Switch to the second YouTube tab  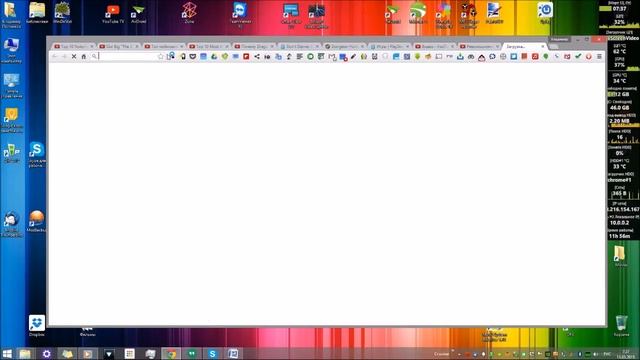(118, 47)
